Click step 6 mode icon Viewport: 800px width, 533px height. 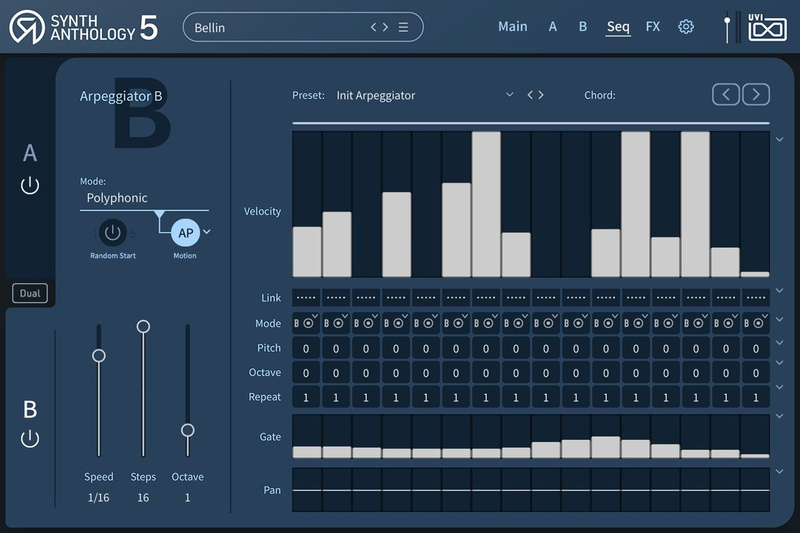click(x=456, y=323)
